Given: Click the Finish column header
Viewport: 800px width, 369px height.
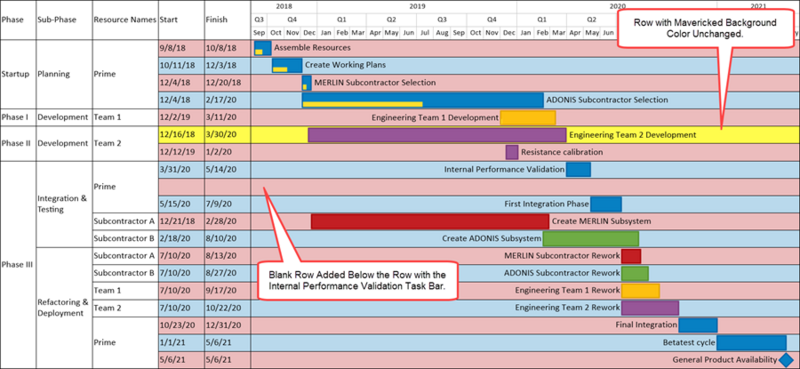Looking at the screenshot, I should [x=228, y=20].
